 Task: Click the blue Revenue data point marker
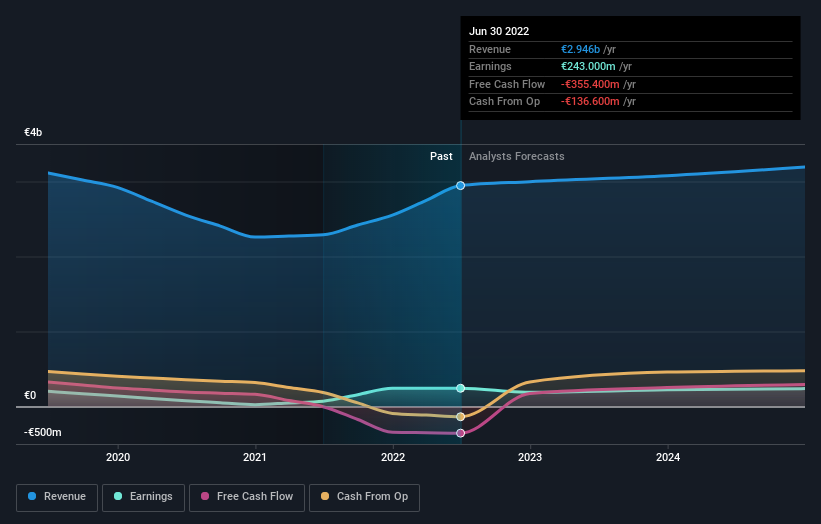point(460,185)
